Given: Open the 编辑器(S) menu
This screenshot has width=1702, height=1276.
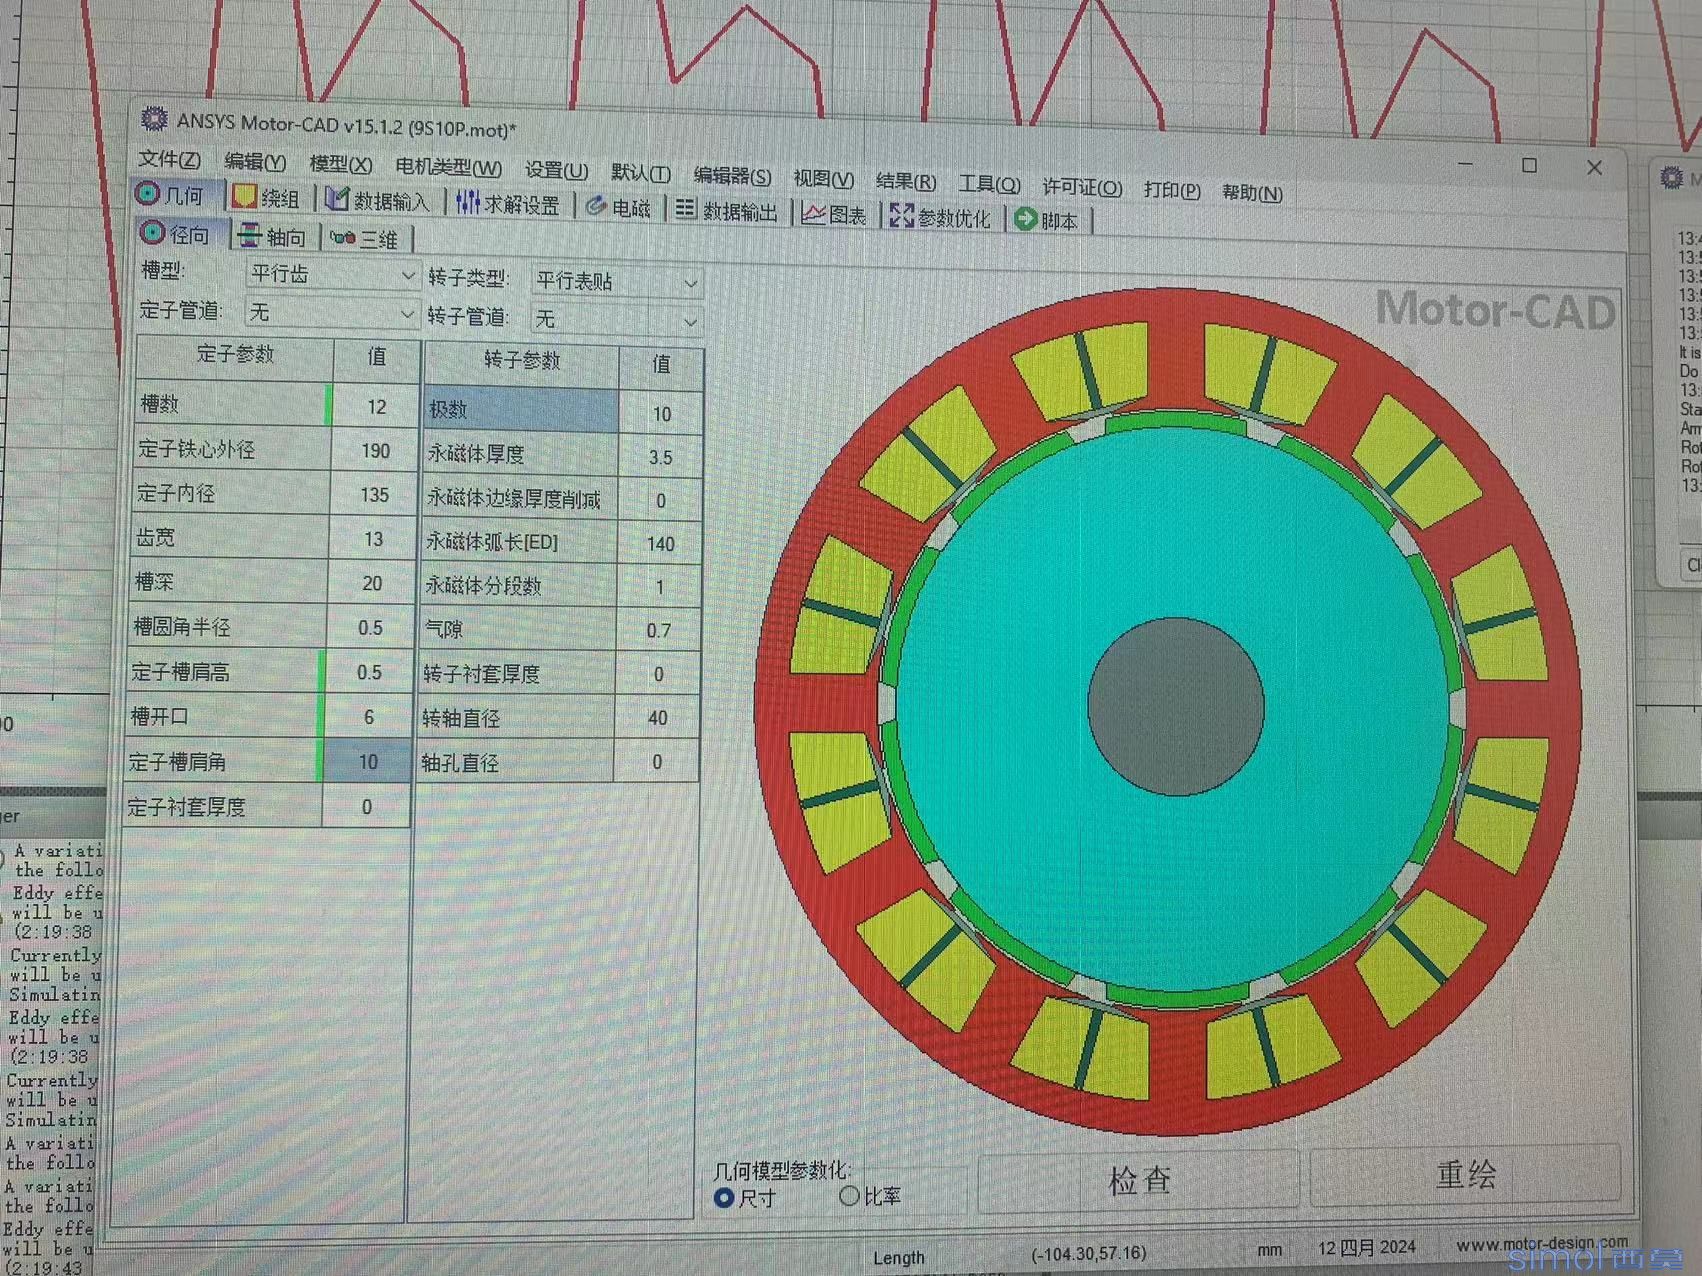Looking at the screenshot, I should pyautogui.click(x=732, y=176).
